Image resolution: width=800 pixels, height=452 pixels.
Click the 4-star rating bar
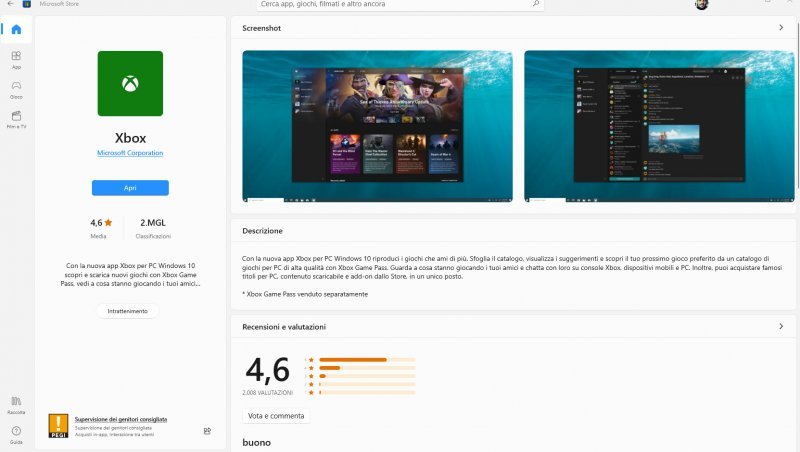tap(367, 368)
